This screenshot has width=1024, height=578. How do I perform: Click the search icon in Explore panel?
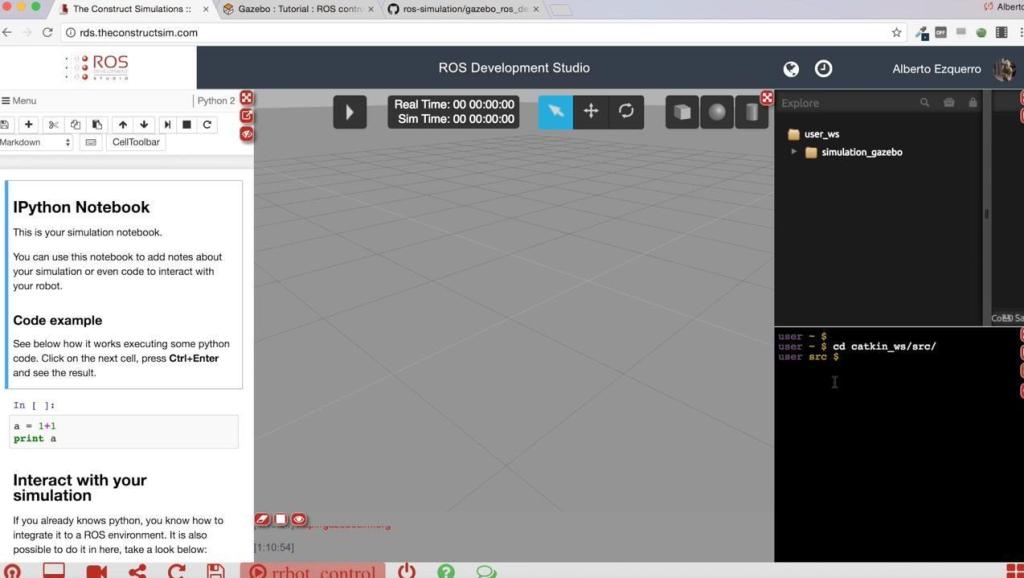coord(925,103)
